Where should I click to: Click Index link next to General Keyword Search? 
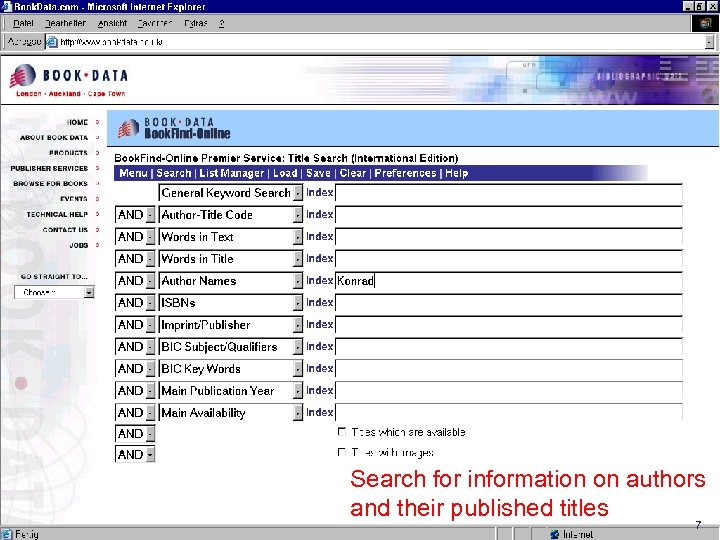320,192
